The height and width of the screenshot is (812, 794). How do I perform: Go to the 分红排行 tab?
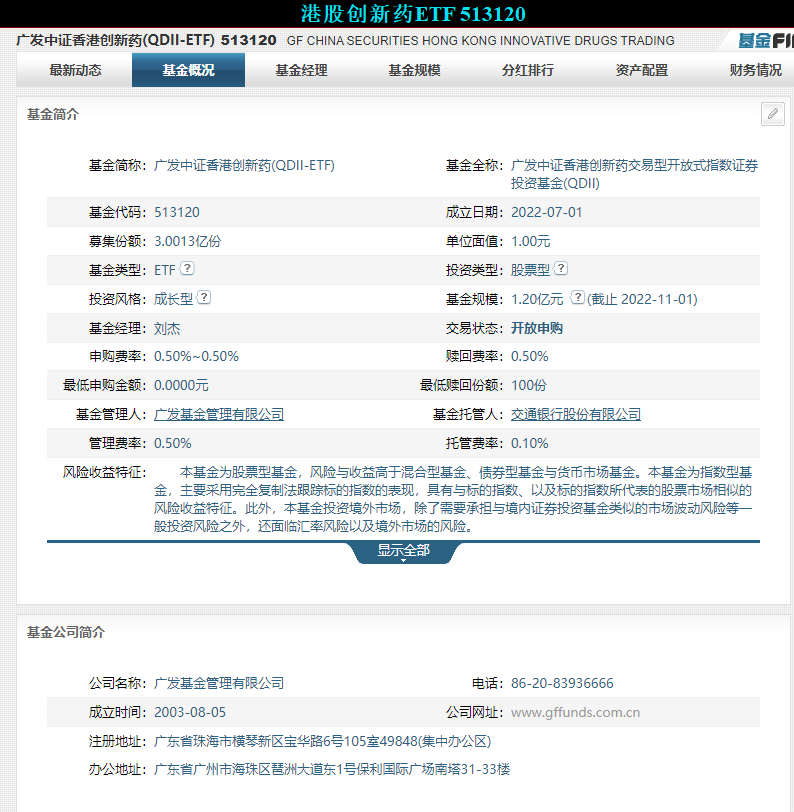click(528, 70)
